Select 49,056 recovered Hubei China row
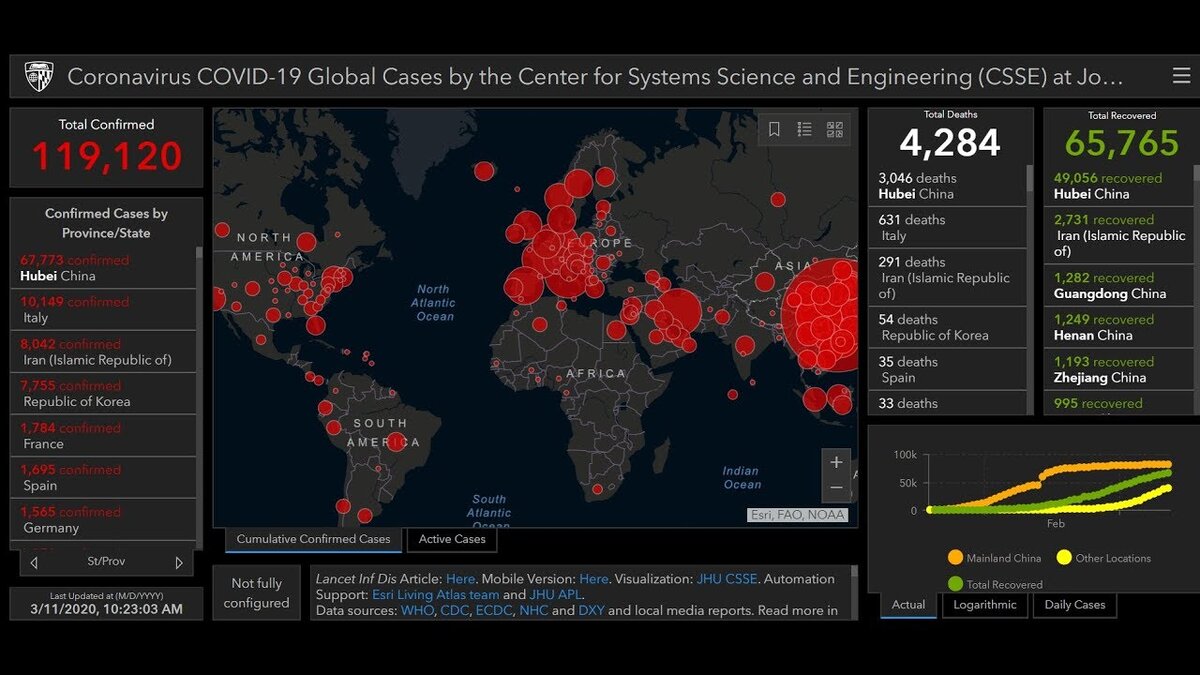Viewport: 1200px width, 675px height. [1119, 186]
